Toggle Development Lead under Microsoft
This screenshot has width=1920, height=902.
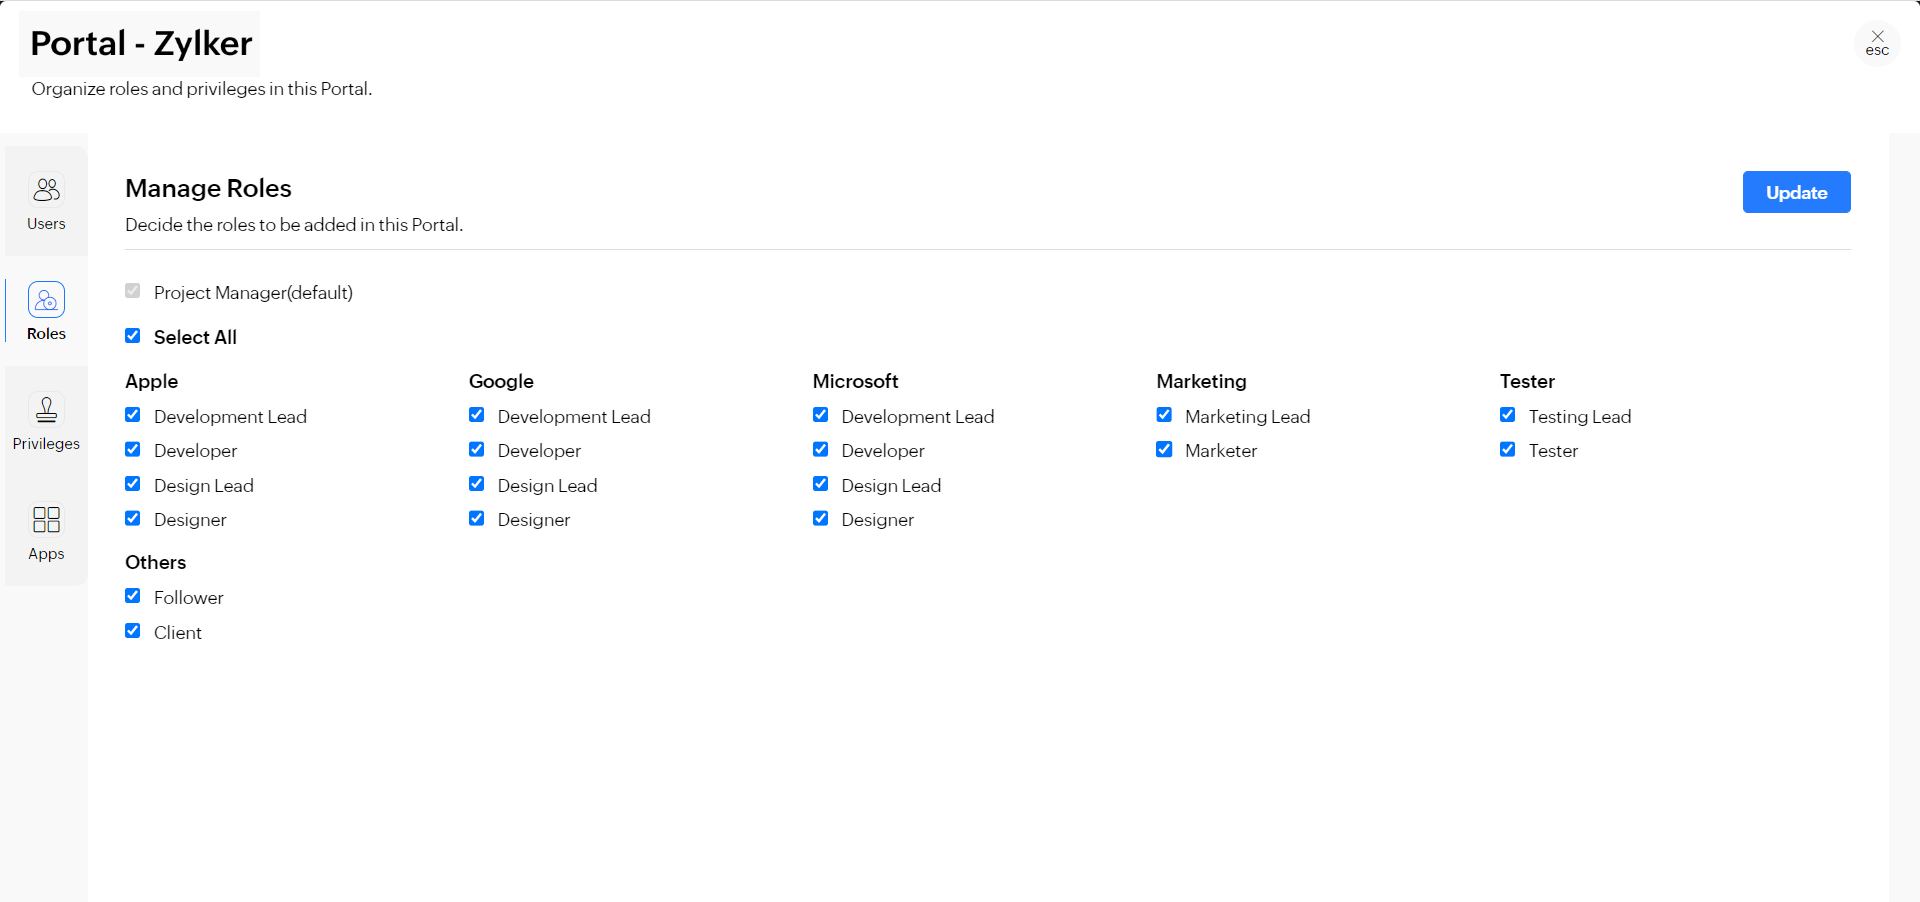(x=821, y=414)
